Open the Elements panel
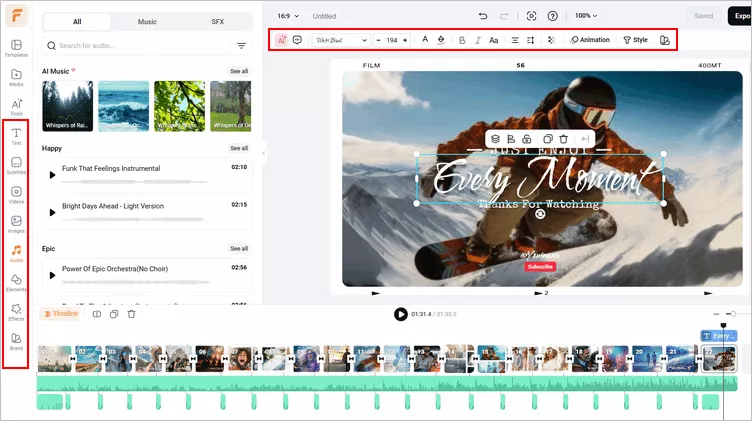Screen dimensions: 752x421 (x=16, y=282)
